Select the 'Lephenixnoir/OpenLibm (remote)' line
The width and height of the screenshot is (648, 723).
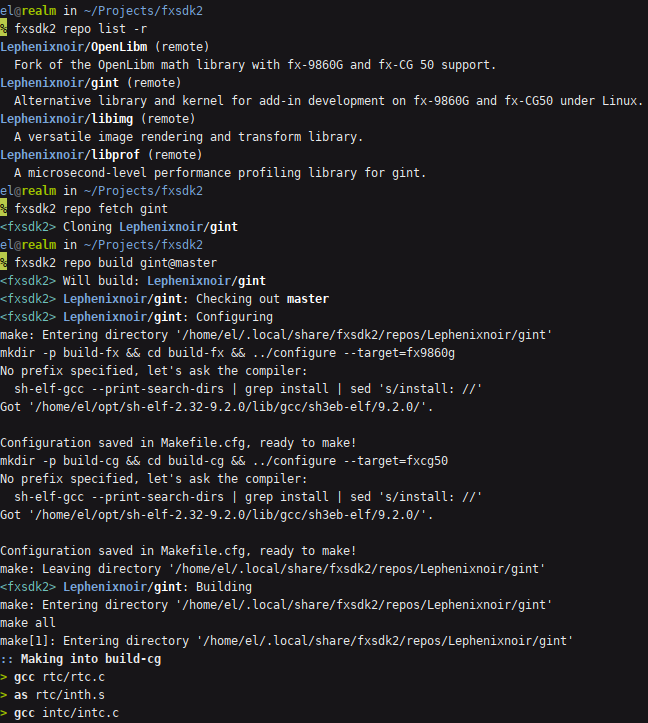105,47
